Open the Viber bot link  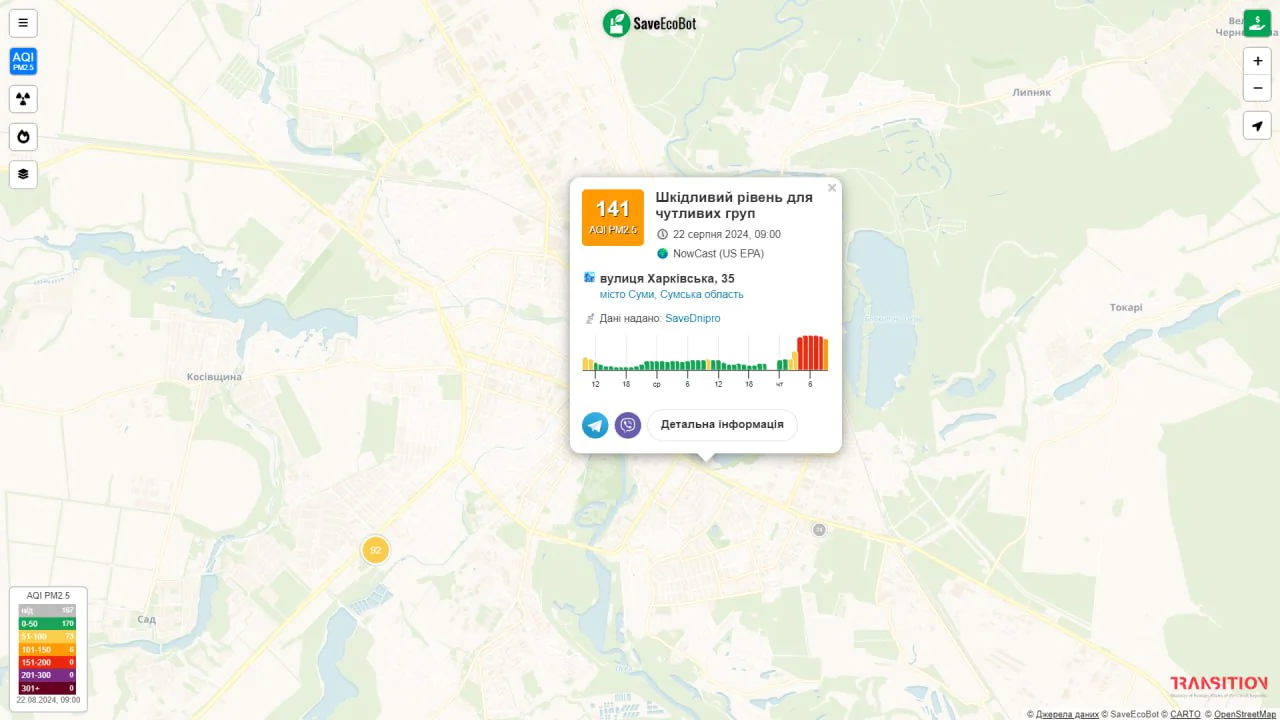(x=628, y=425)
